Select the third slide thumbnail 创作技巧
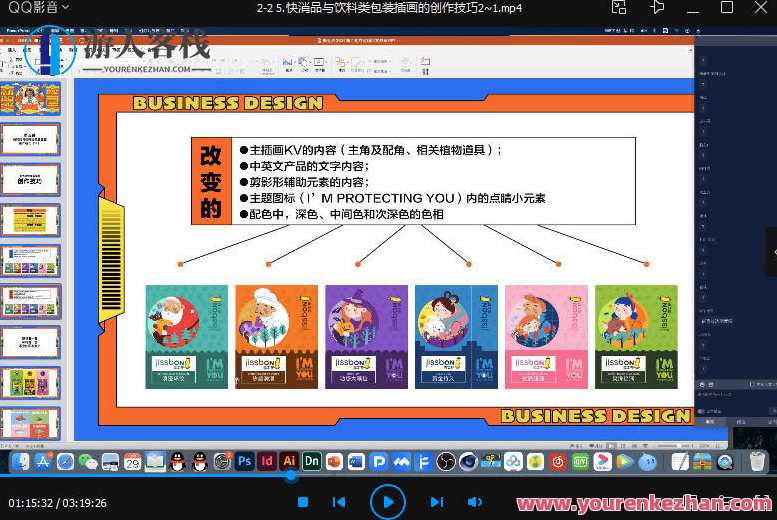 click(x=31, y=179)
